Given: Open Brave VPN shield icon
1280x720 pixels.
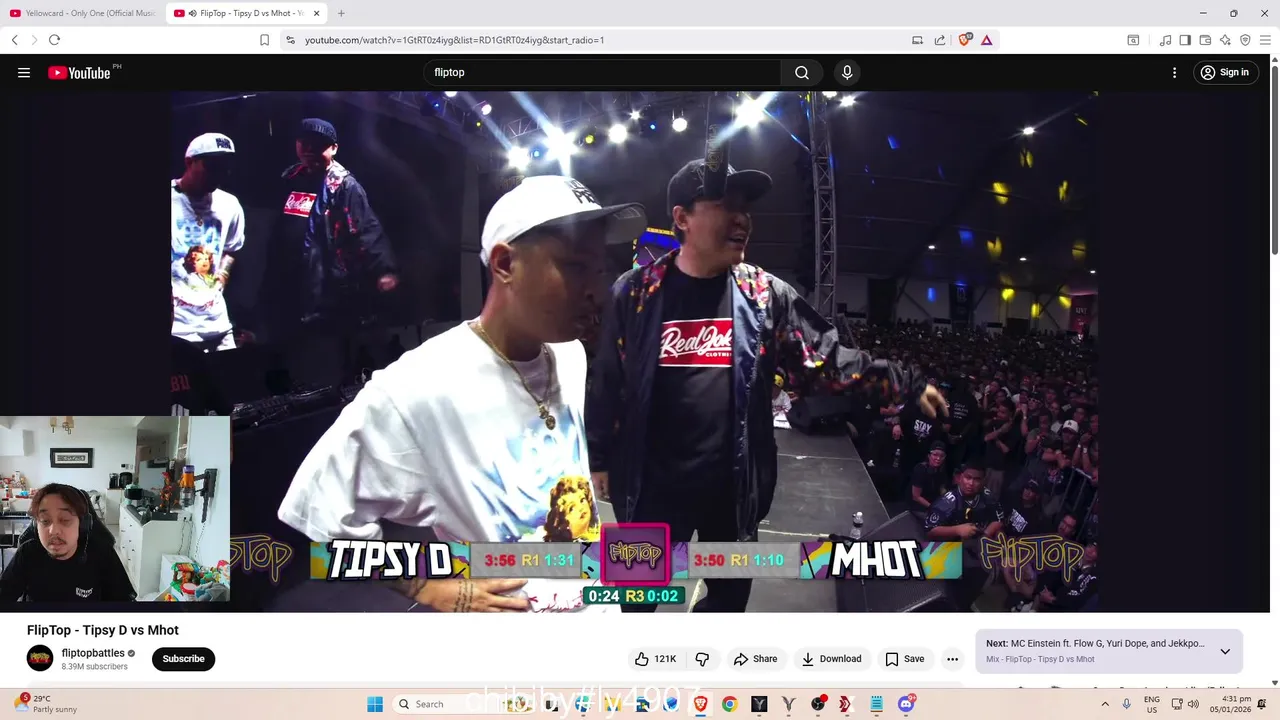Looking at the screenshot, I should (1245, 40).
